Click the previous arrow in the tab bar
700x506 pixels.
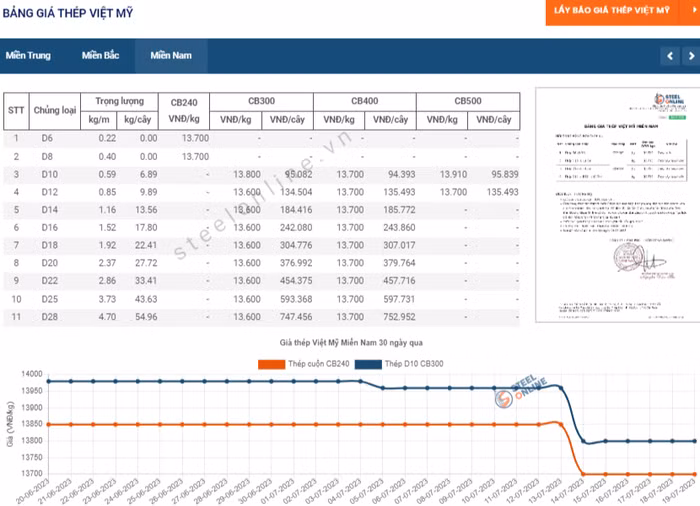[670, 56]
